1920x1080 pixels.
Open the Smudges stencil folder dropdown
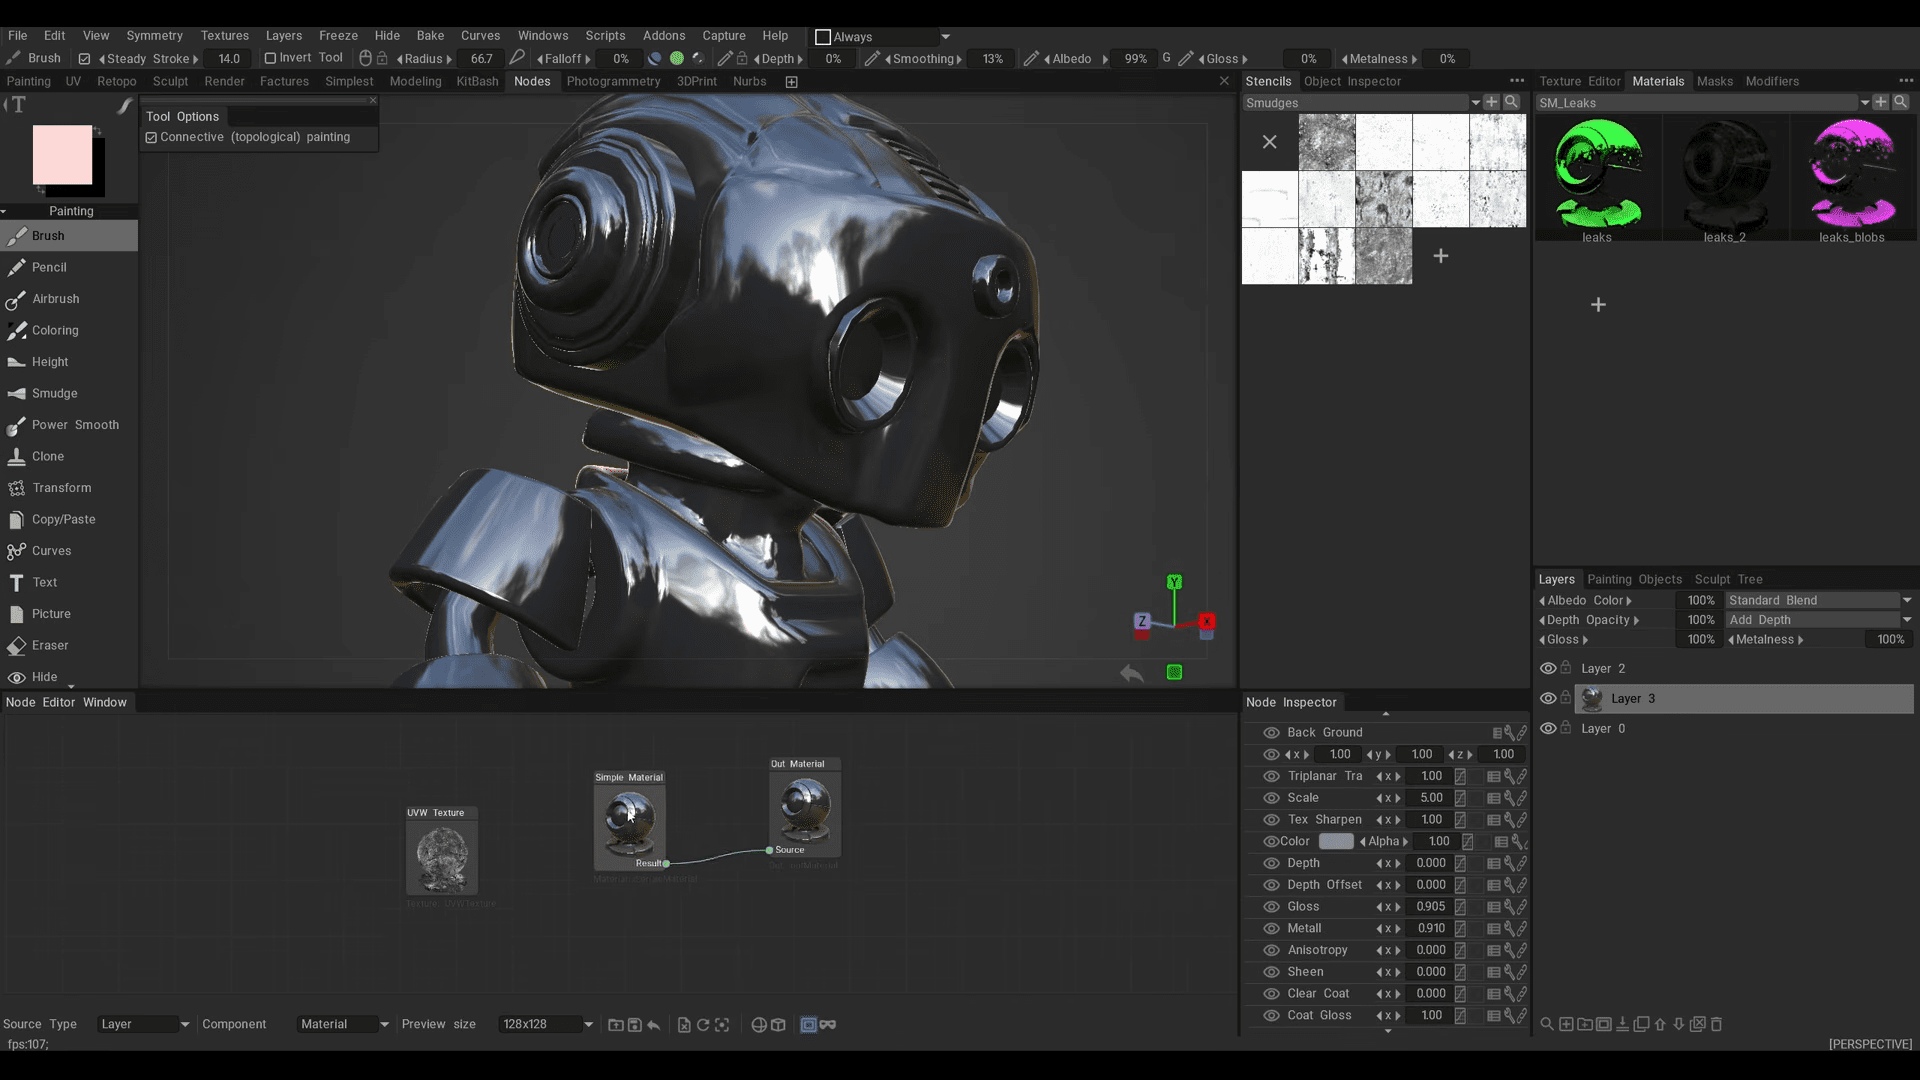[1475, 103]
